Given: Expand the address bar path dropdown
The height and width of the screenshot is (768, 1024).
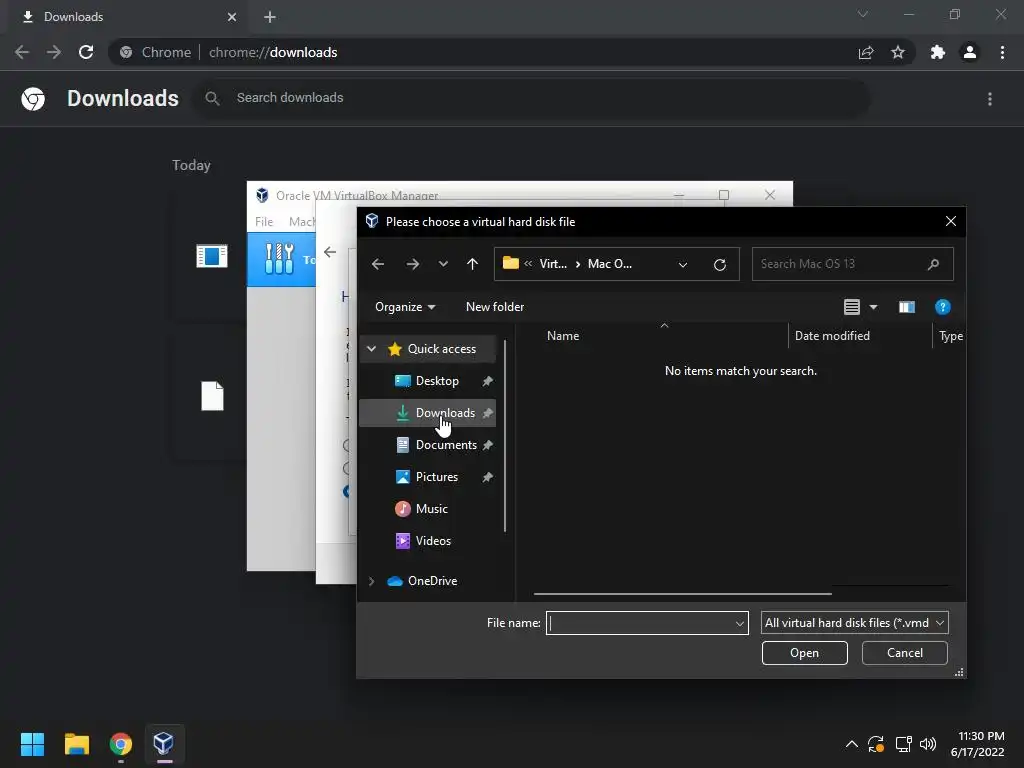Looking at the screenshot, I should click(682, 264).
